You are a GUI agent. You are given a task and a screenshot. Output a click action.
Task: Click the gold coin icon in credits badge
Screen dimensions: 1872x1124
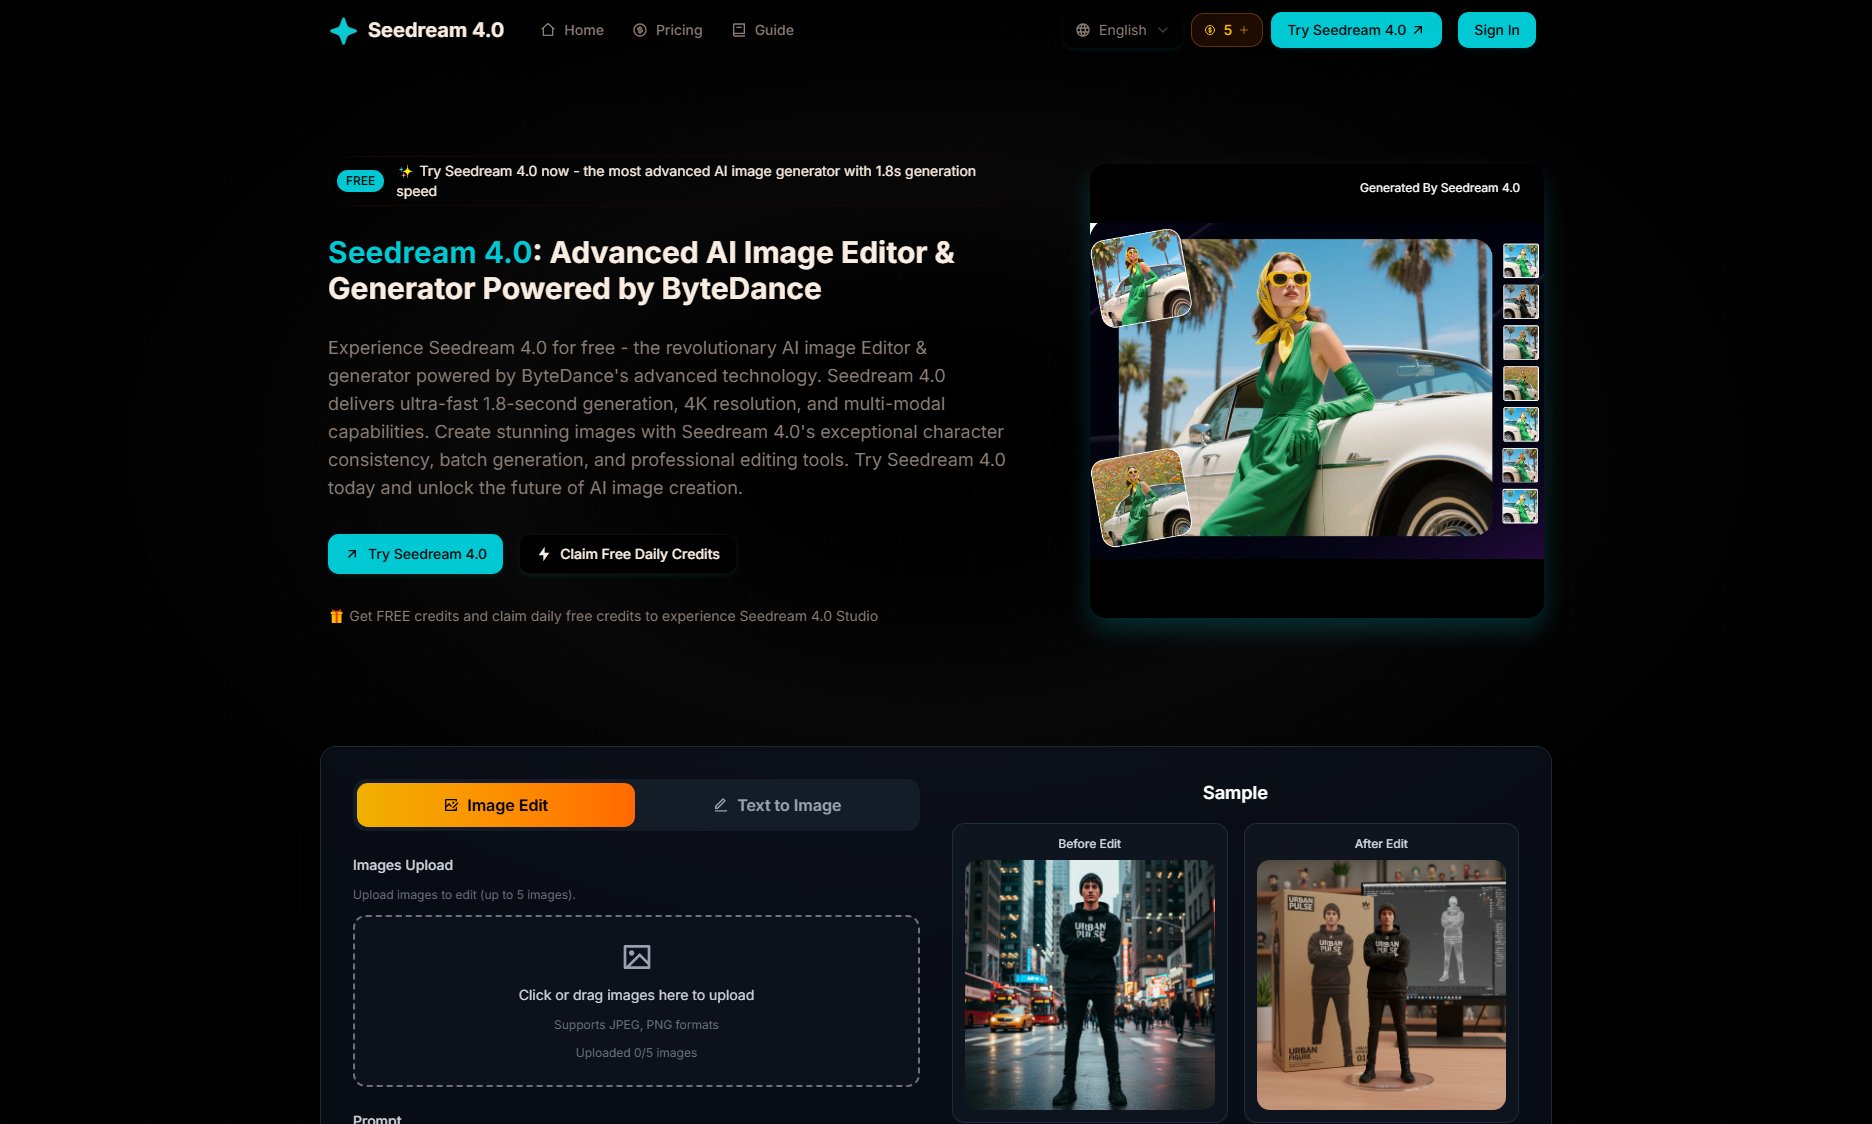pyautogui.click(x=1210, y=30)
